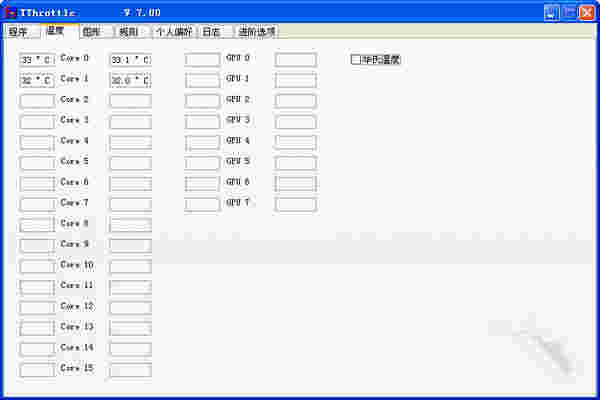
Task: Click the empty field right of Core 7
Action: pyautogui.click(x=130, y=204)
